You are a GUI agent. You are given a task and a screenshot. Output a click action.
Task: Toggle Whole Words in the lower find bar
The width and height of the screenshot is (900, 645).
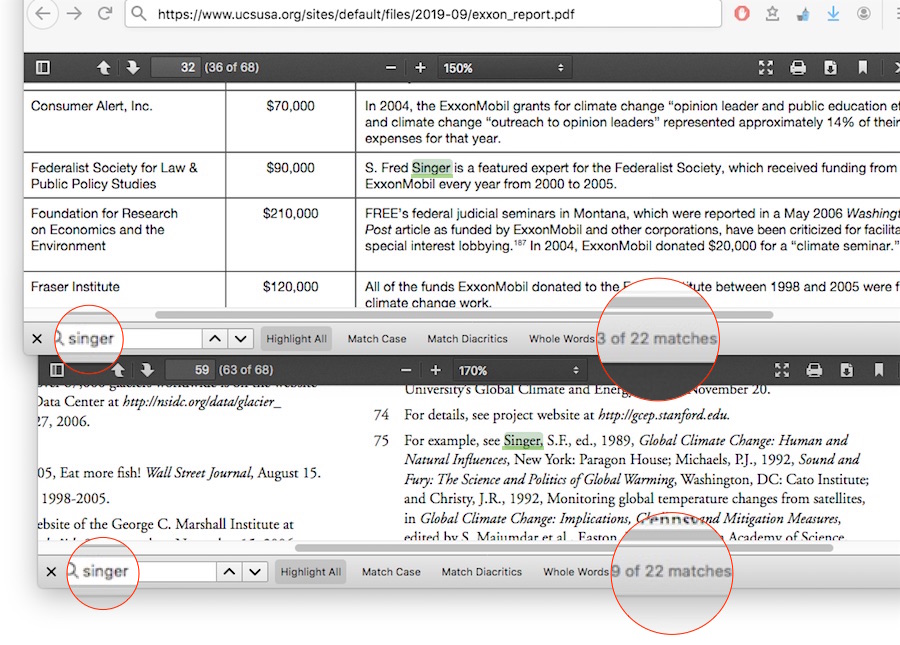coord(575,572)
